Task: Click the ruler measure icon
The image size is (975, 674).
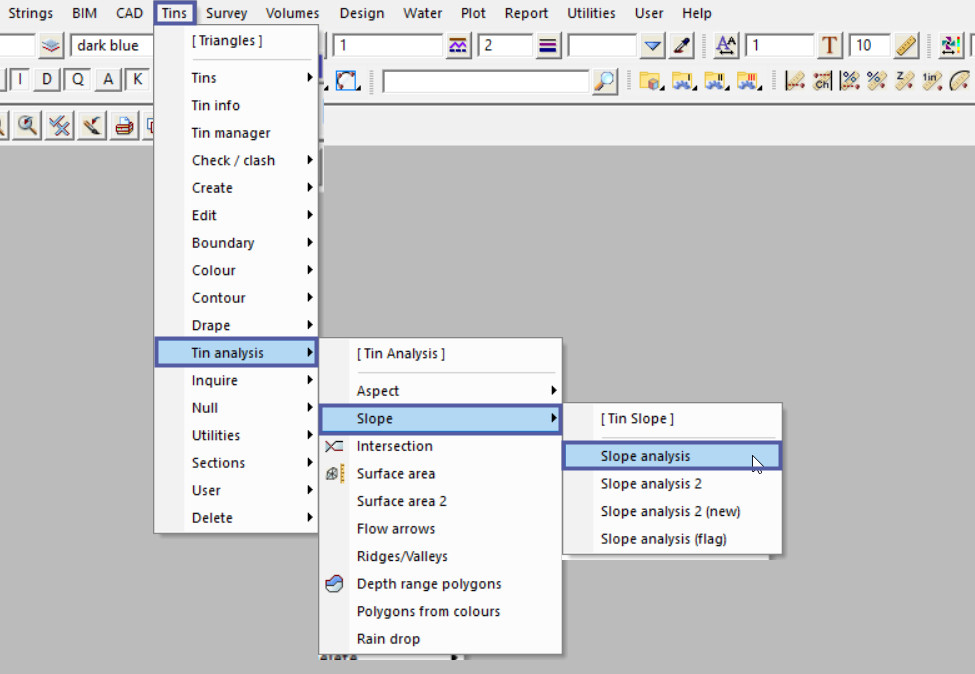Action: point(906,46)
